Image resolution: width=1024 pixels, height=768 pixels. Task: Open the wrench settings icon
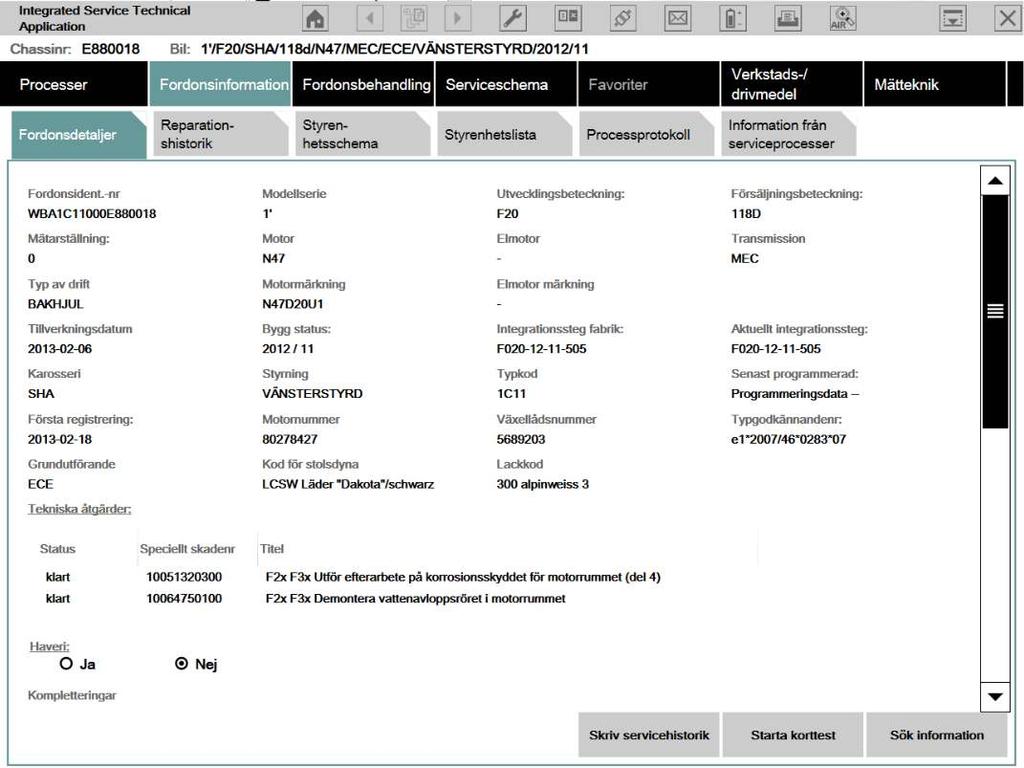pos(513,18)
